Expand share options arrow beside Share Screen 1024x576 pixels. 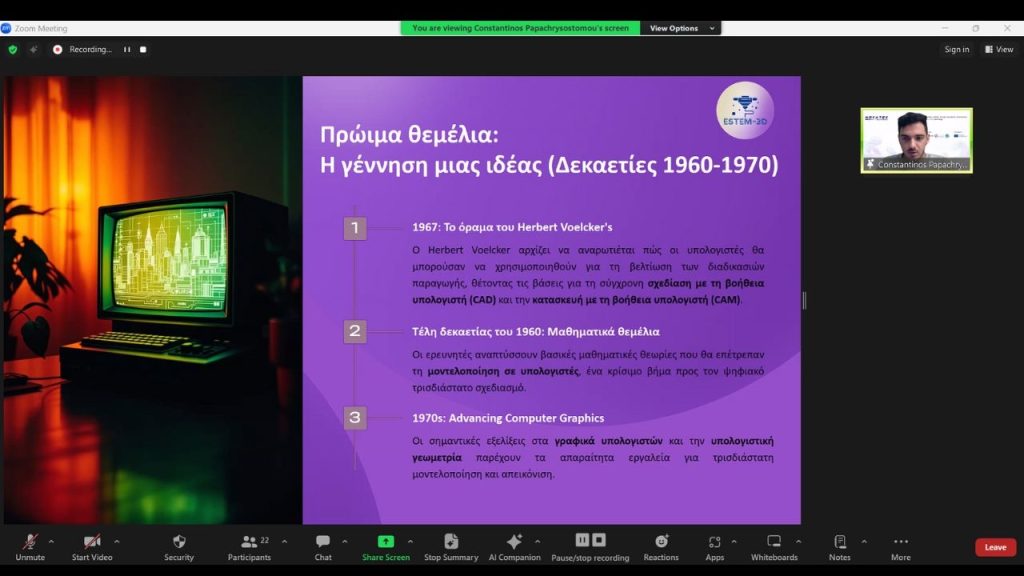click(x=410, y=541)
